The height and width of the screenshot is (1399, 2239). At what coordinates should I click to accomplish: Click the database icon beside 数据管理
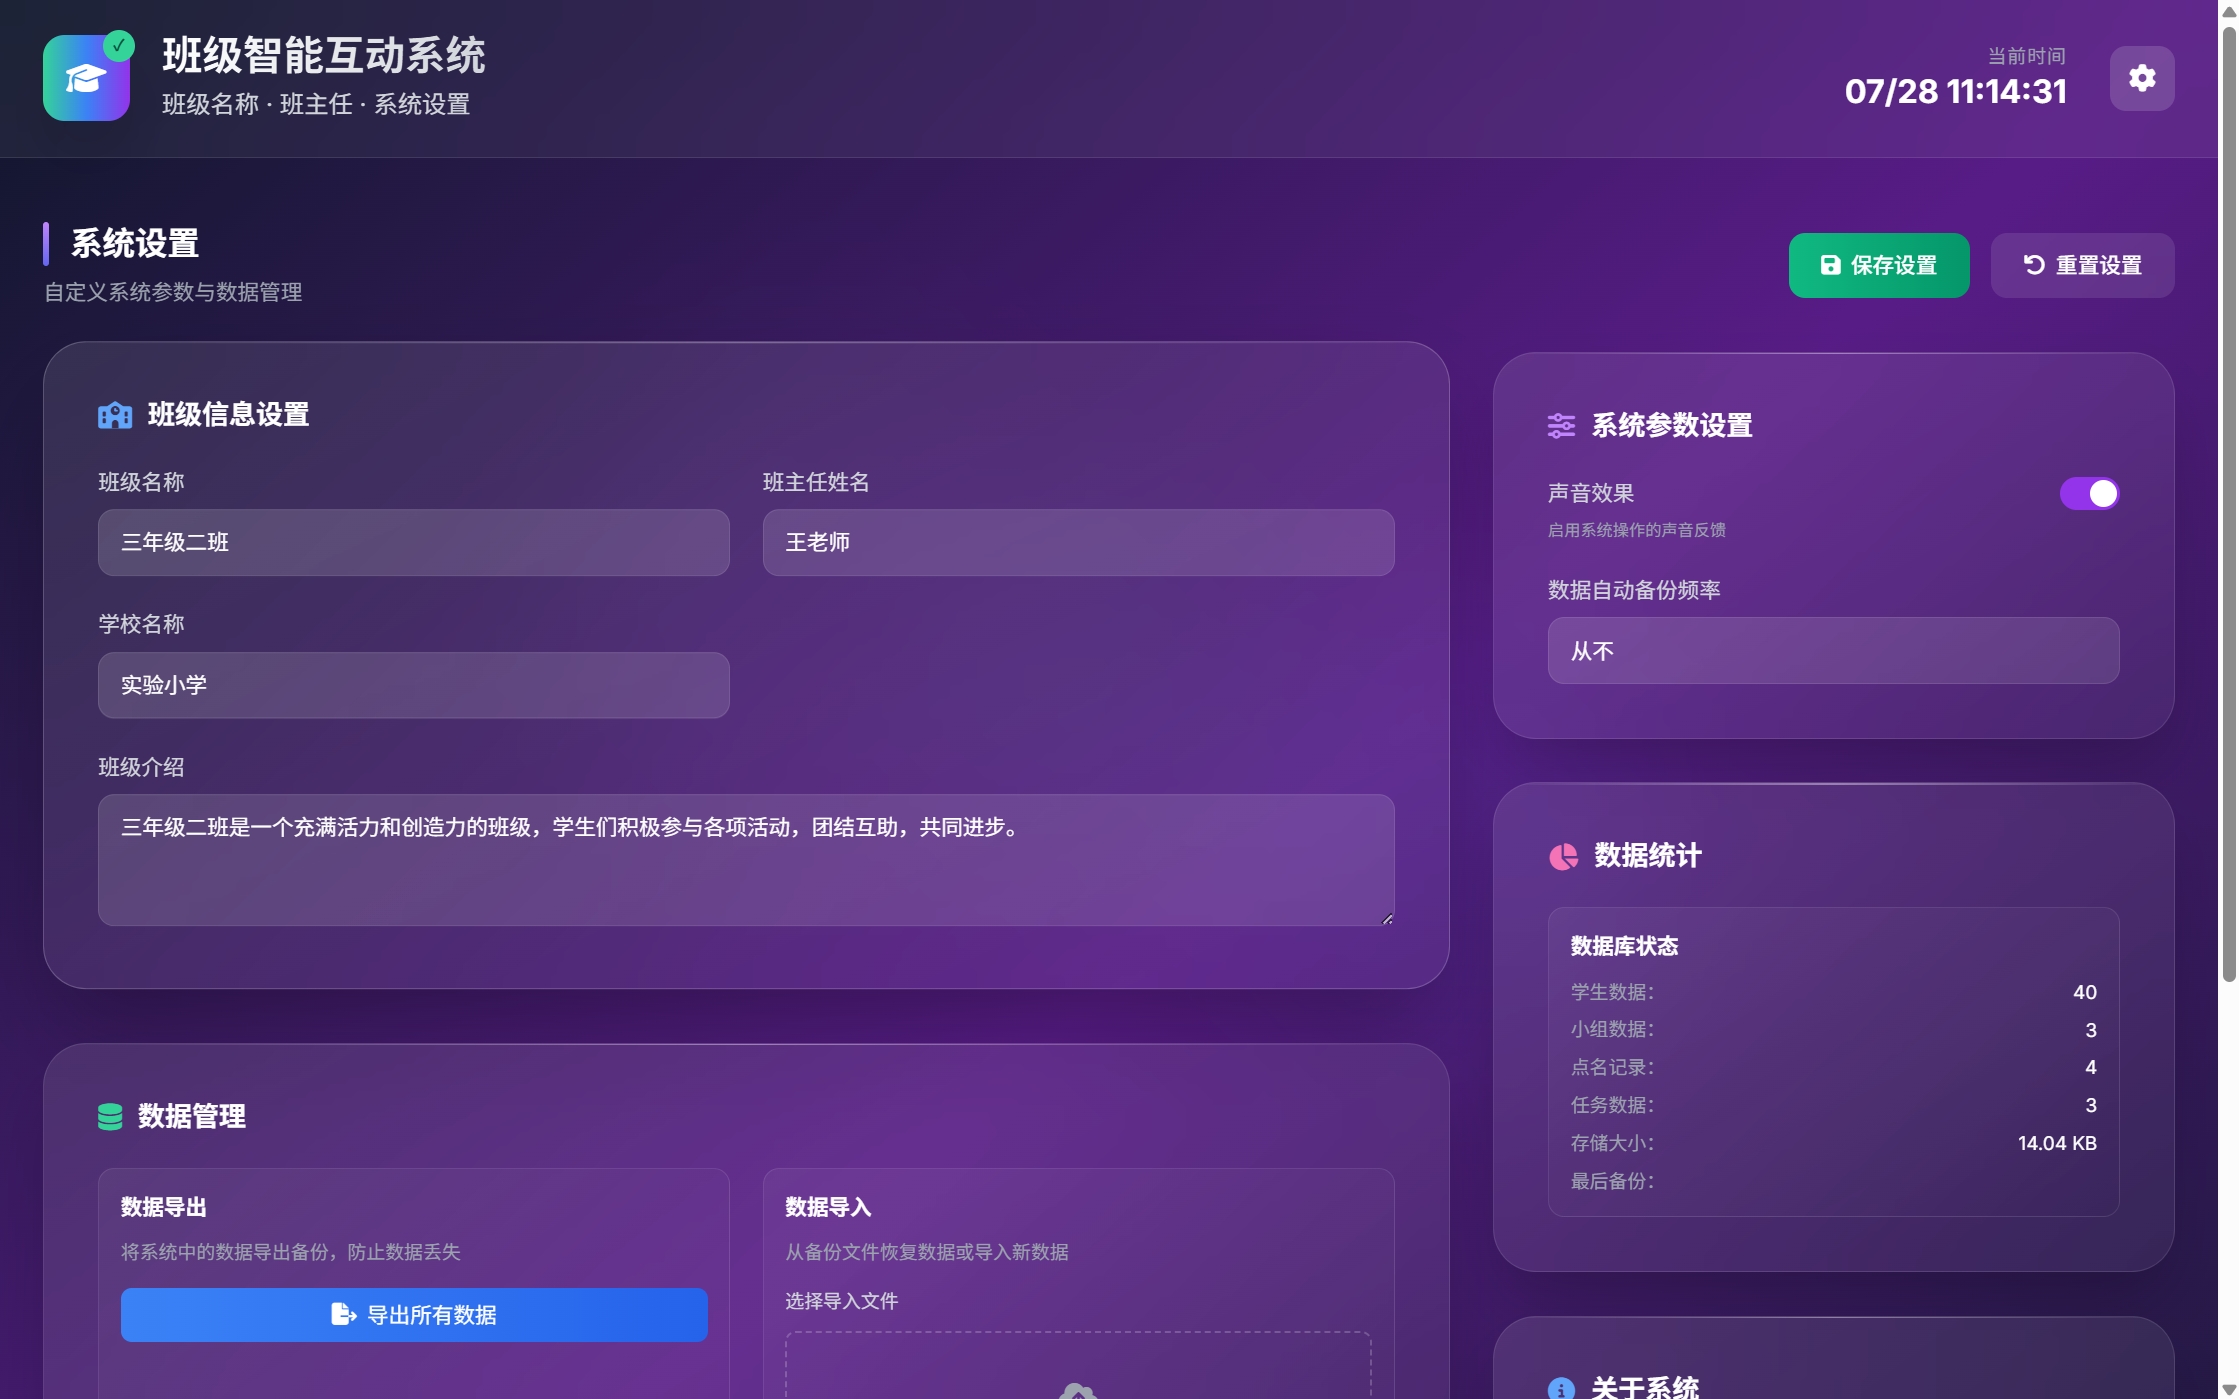110,1117
